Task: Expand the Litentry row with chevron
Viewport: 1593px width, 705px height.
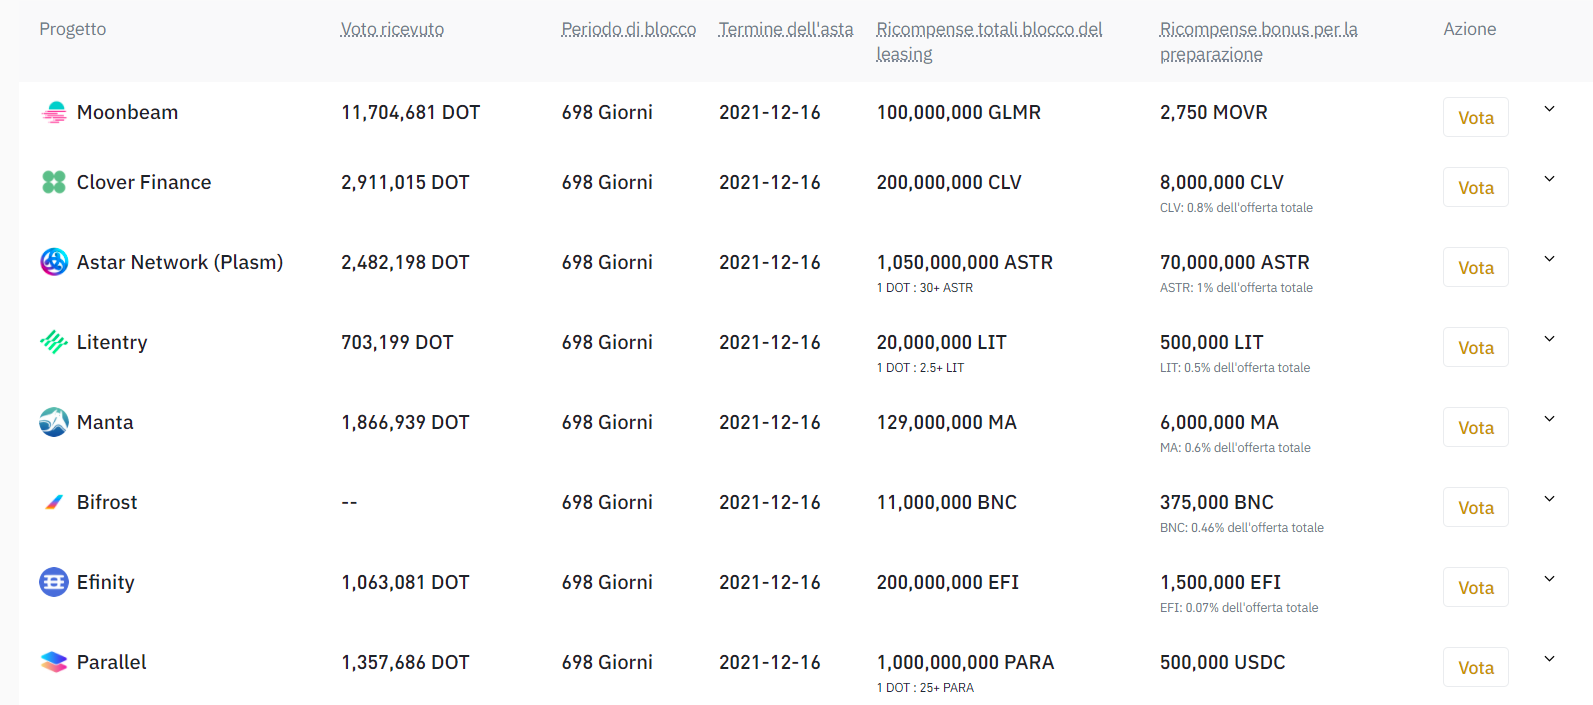Action: (1549, 339)
